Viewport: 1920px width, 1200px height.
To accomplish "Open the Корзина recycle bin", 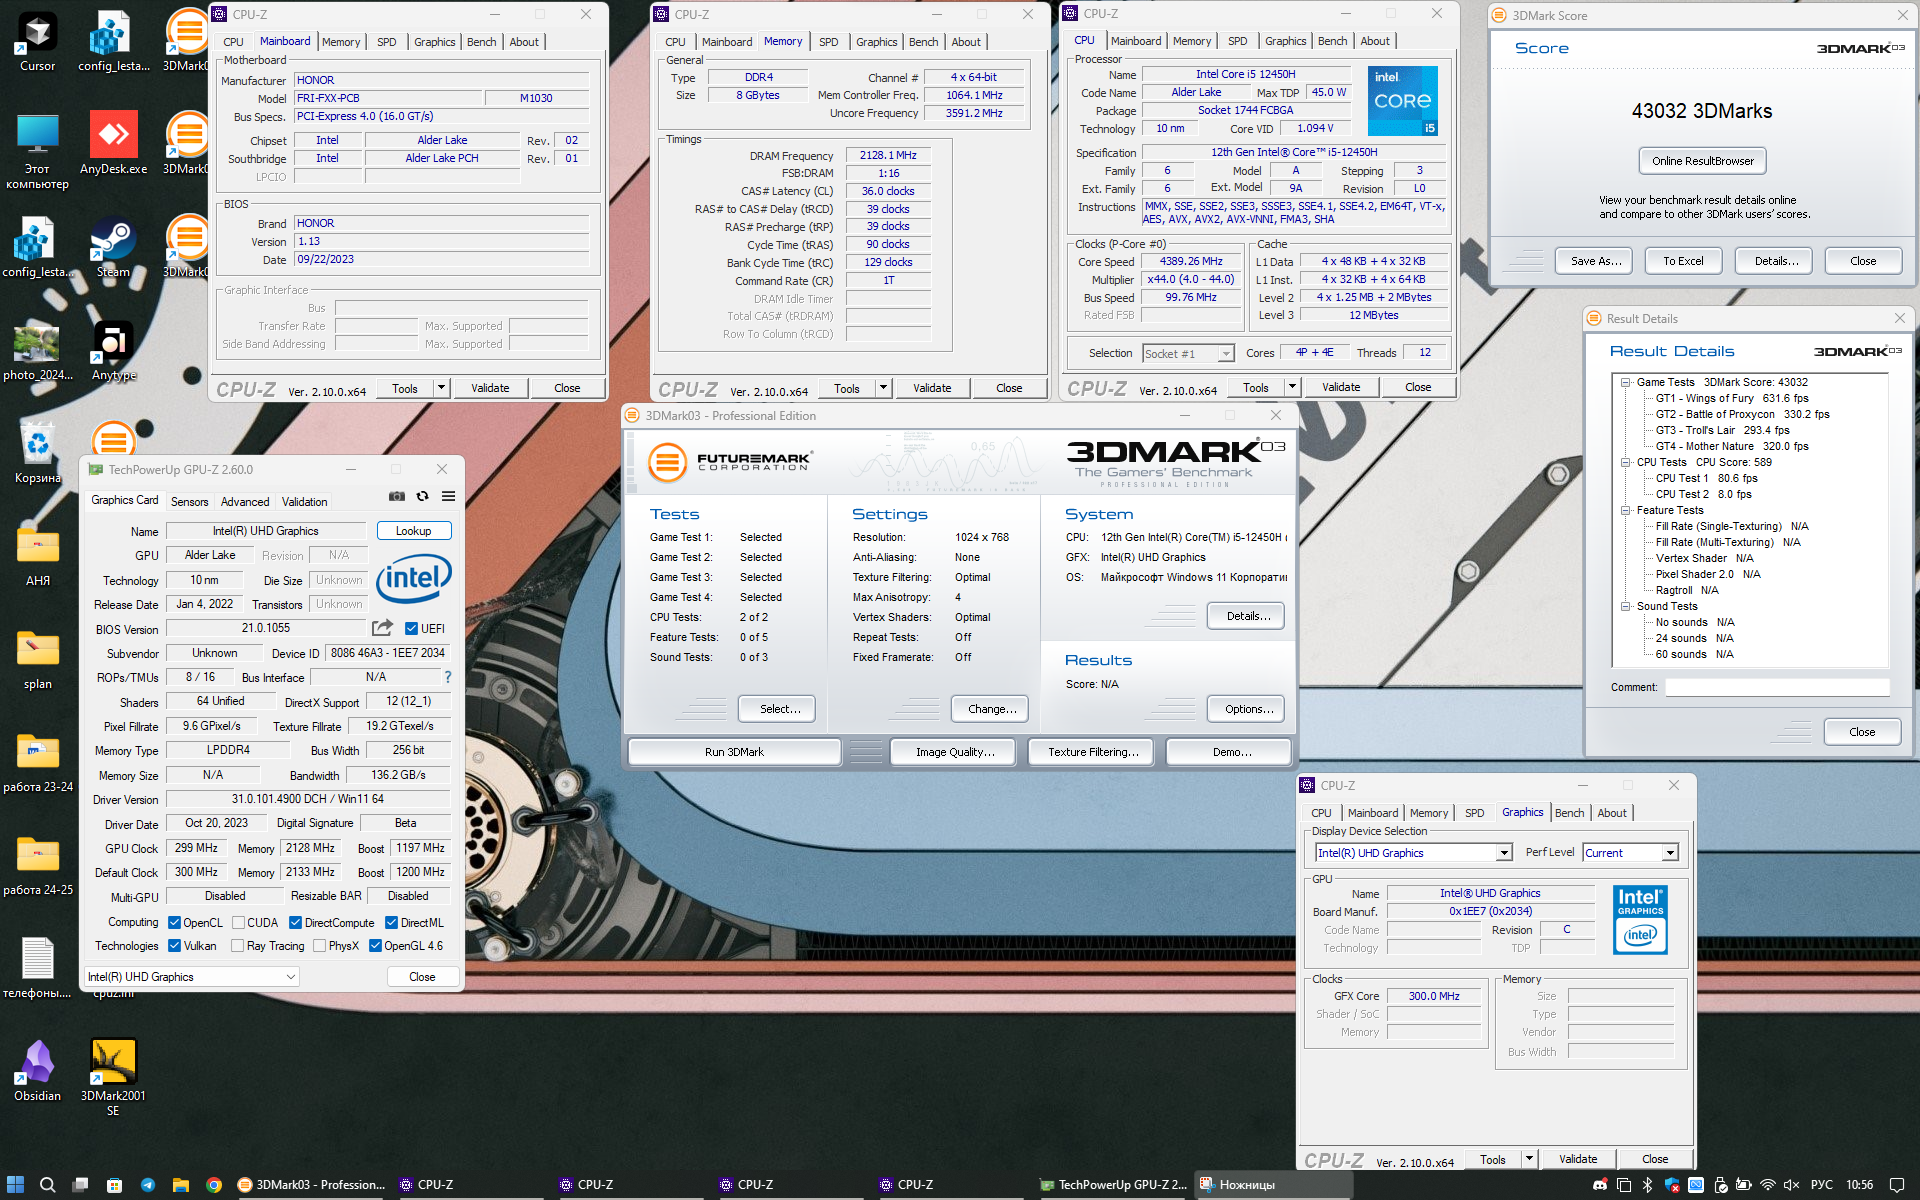I will 38,452.
